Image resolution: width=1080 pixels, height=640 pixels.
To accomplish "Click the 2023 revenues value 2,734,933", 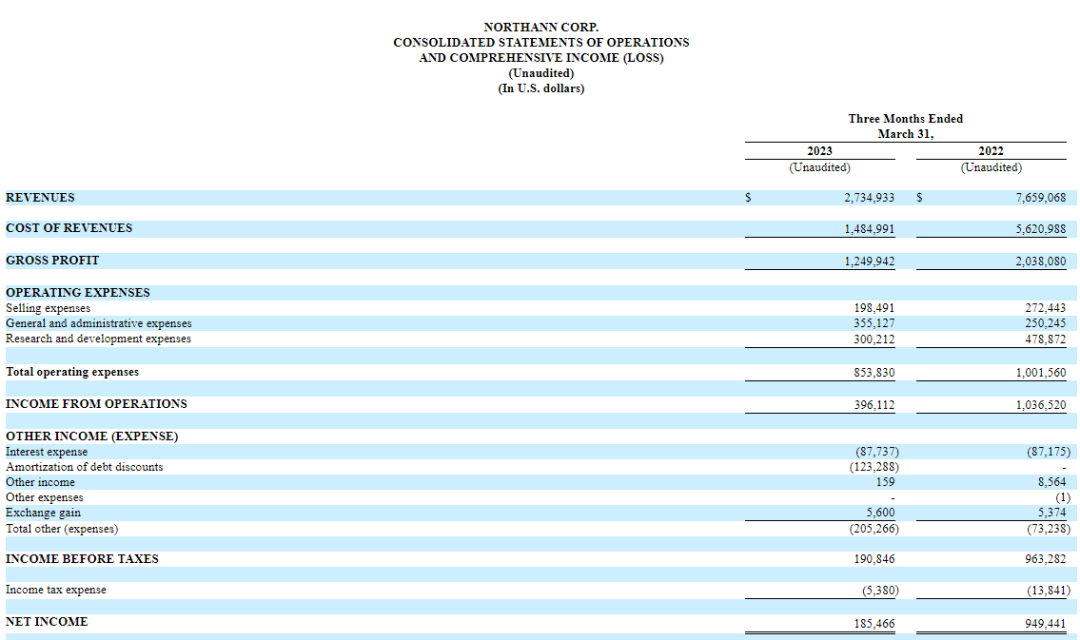I will pyautogui.click(x=869, y=198).
